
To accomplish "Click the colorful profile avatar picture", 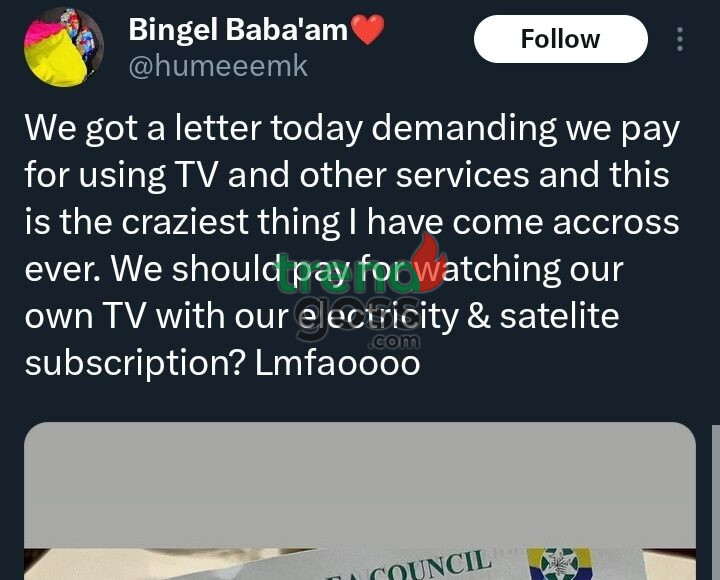I will 64,47.
